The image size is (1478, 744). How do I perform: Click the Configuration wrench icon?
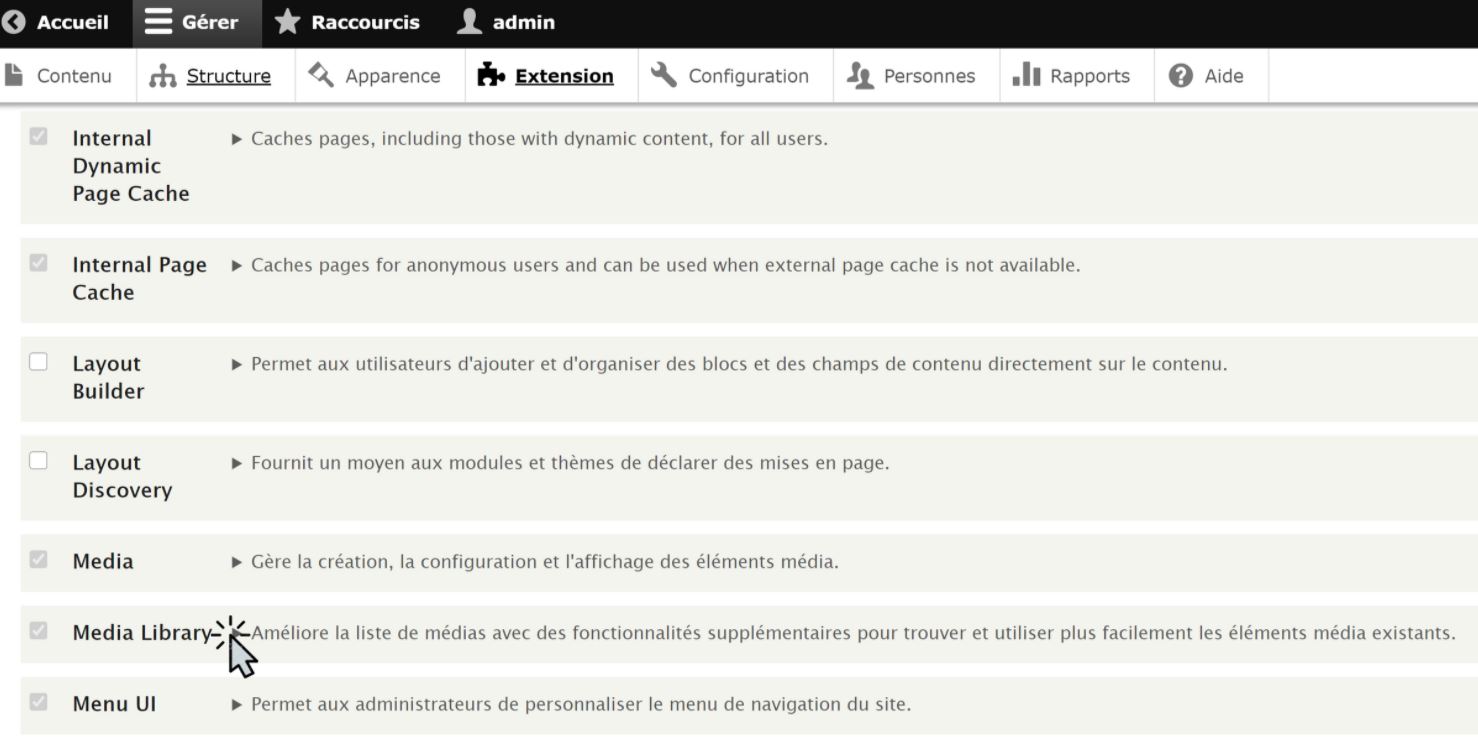[663, 75]
